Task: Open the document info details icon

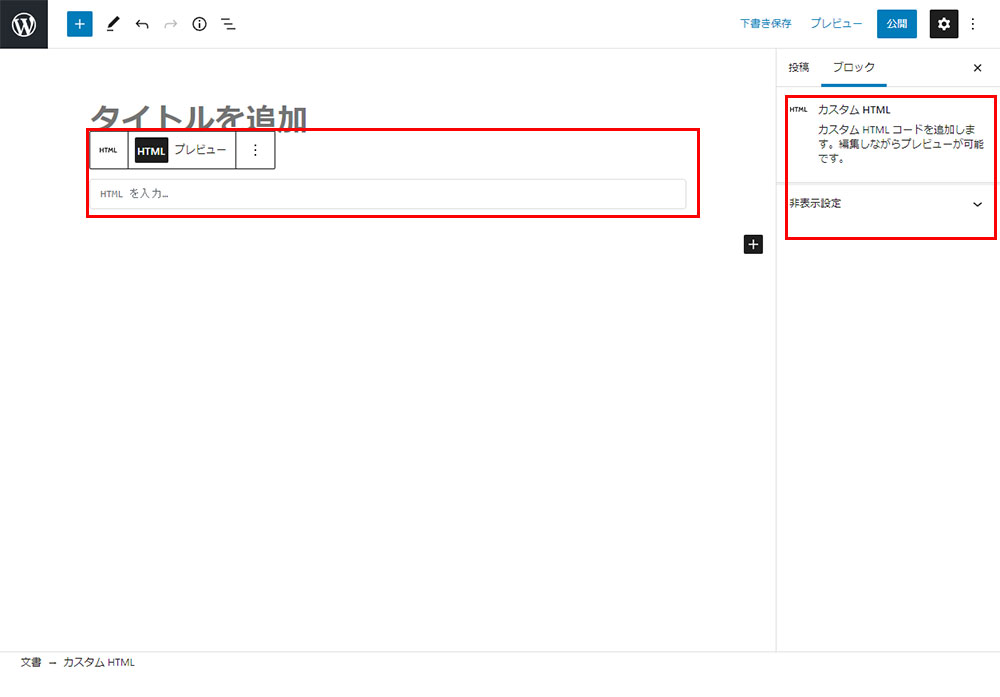Action: tap(200, 24)
